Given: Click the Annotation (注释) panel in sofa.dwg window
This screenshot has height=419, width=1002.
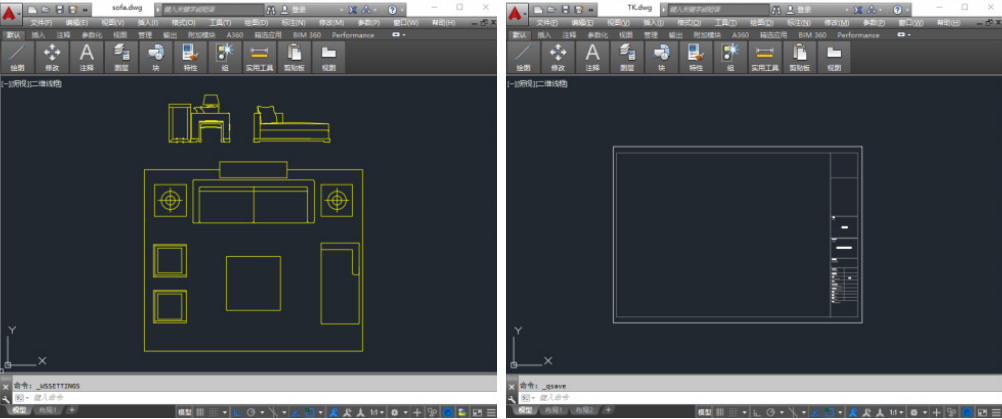Looking at the screenshot, I should click(86, 57).
